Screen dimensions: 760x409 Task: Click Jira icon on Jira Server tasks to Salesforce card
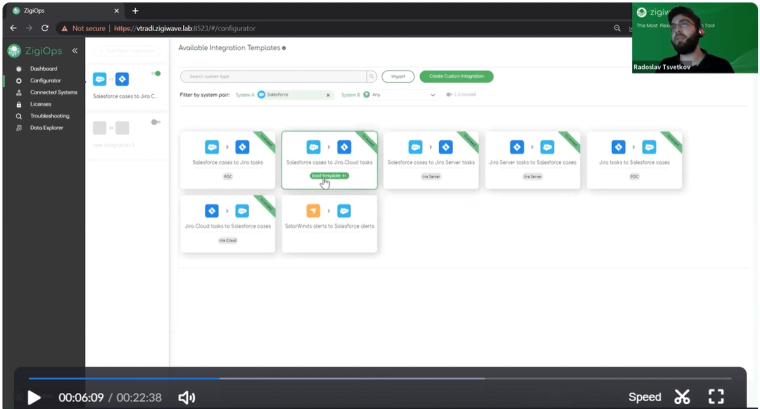click(517, 147)
